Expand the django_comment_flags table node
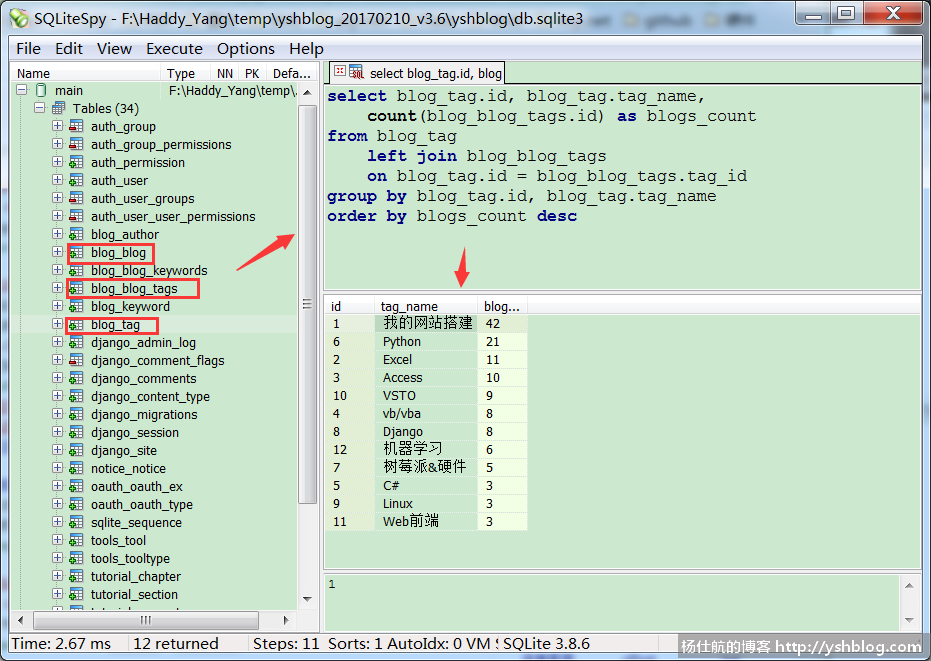The image size is (931, 661). coord(58,360)
